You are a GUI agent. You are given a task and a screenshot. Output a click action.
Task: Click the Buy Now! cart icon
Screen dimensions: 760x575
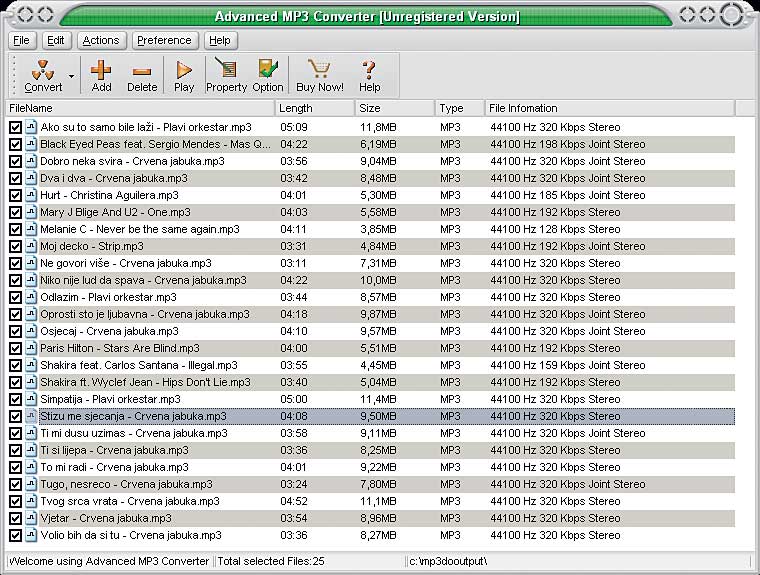(x=319, y=69)
